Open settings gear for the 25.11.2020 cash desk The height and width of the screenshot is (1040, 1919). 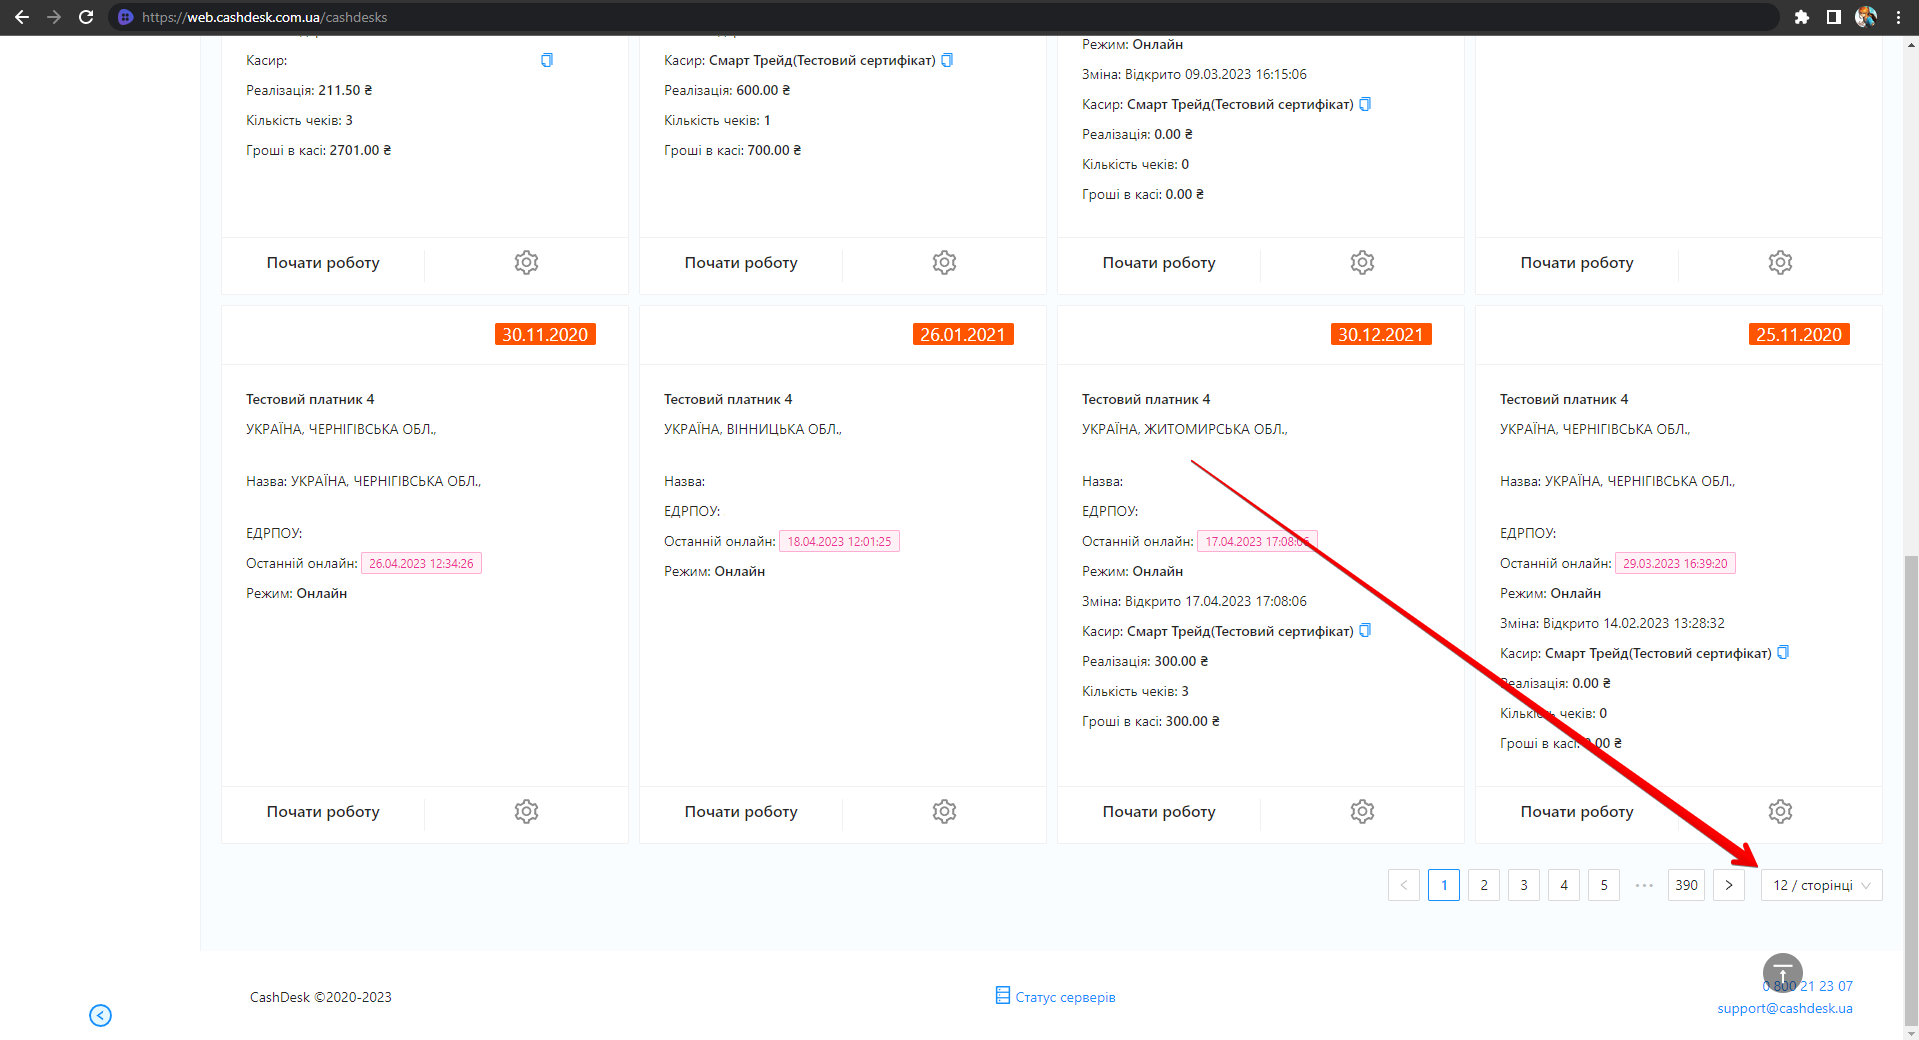pyautogui.click(x=1780, y=811)
